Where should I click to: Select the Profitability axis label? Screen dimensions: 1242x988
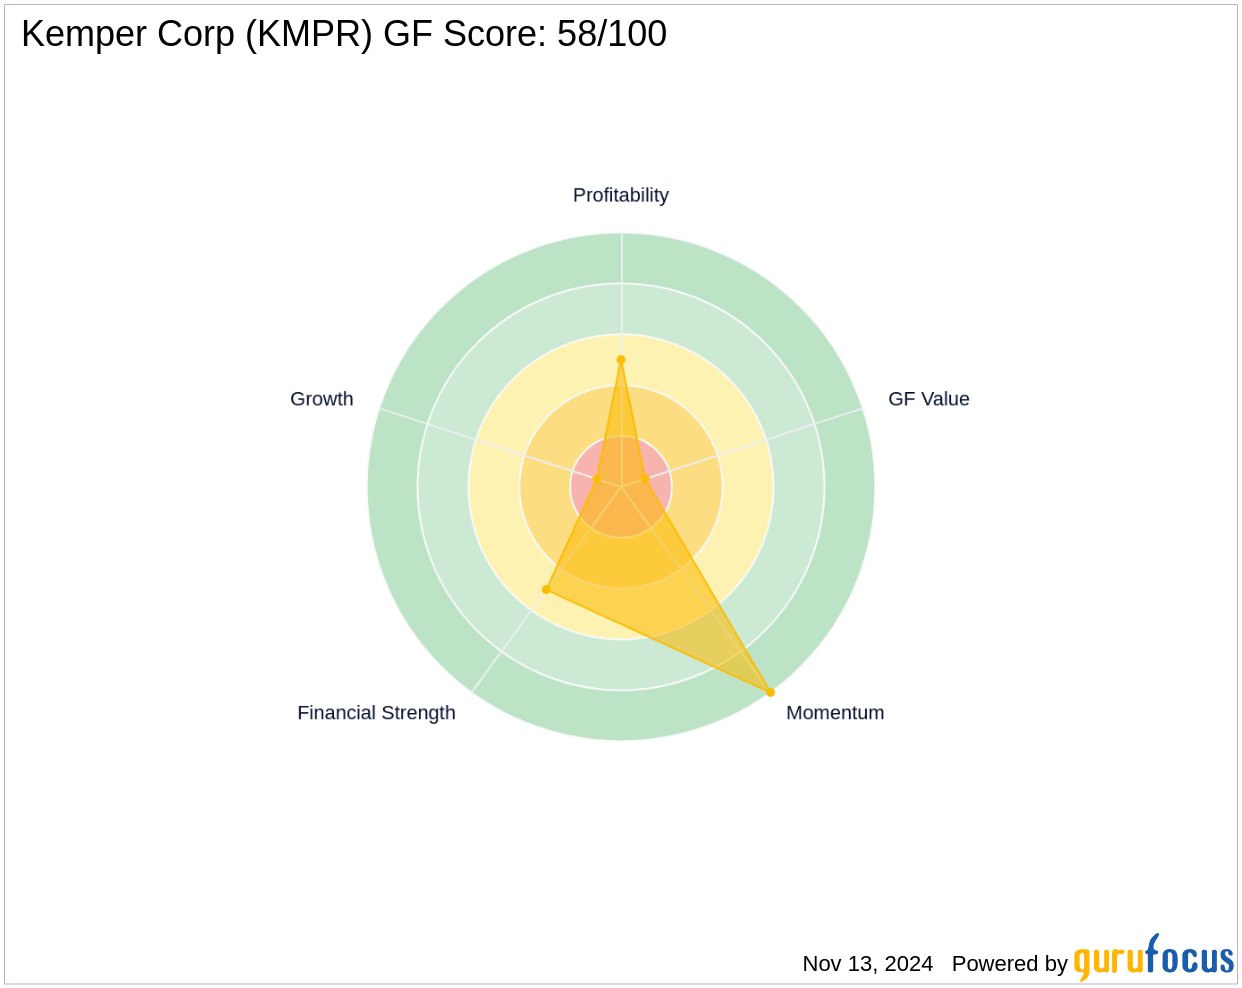coord(621,195)
